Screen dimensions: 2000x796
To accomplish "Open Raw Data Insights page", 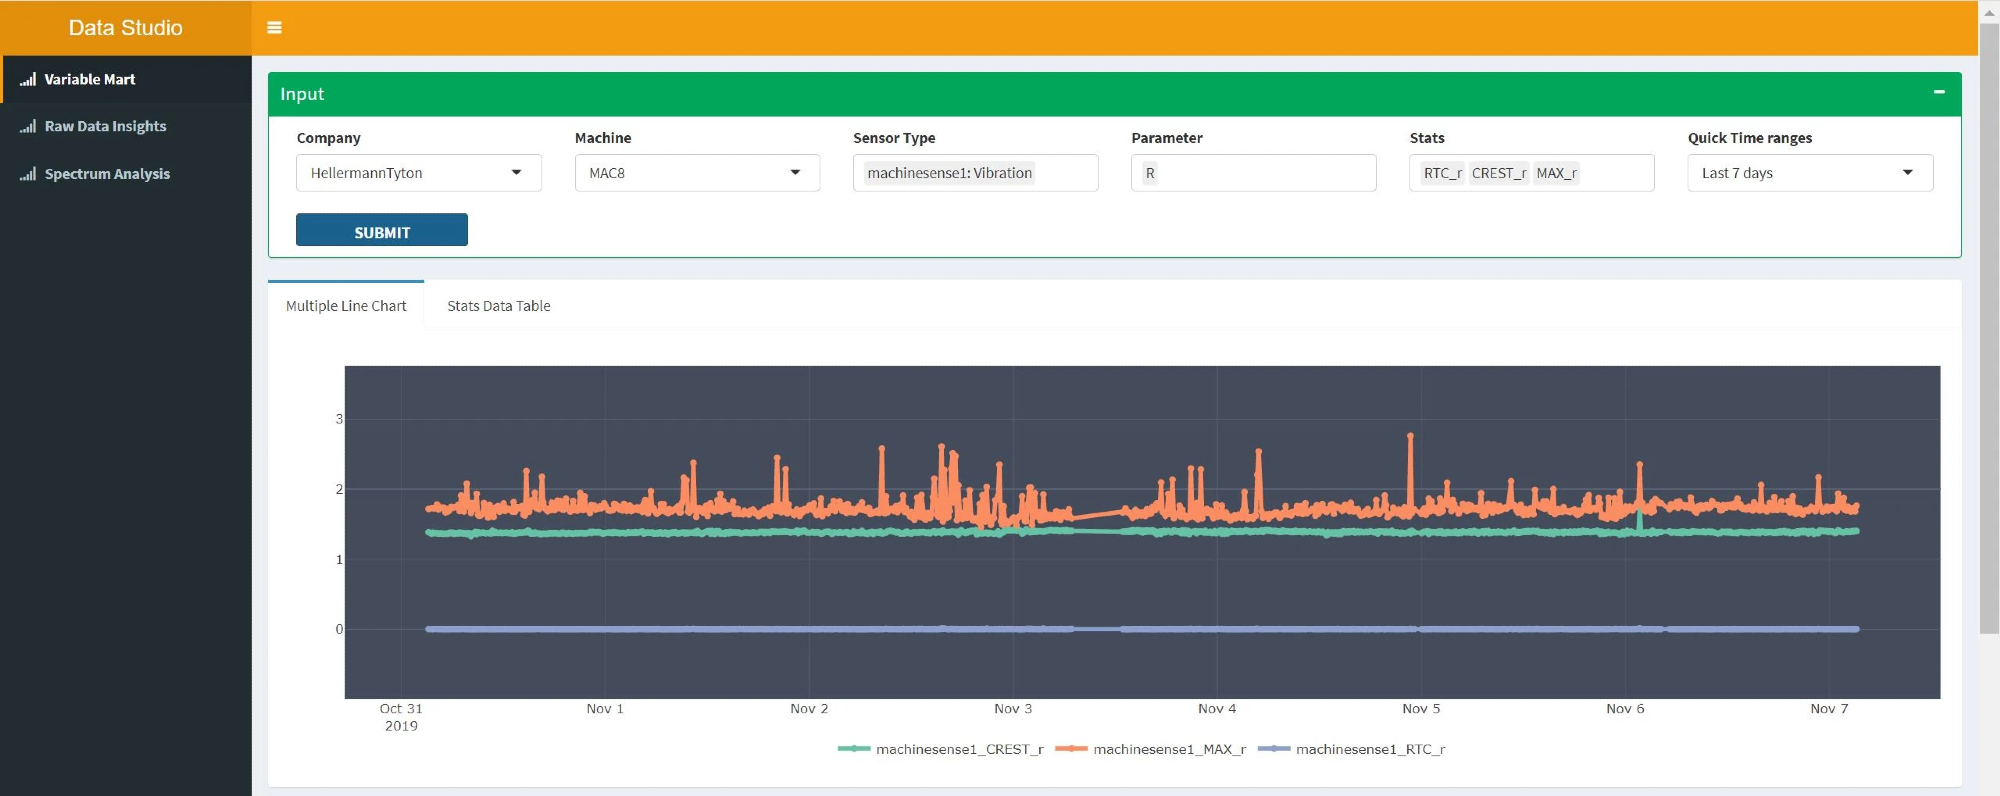I will click(x=126, y=126).
